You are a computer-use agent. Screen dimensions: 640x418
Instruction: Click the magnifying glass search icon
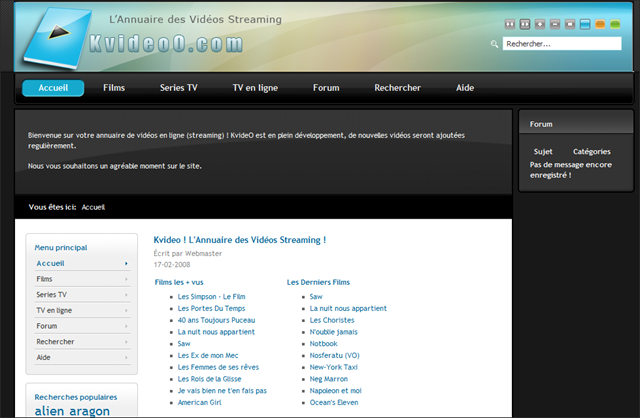pos(494,44)
